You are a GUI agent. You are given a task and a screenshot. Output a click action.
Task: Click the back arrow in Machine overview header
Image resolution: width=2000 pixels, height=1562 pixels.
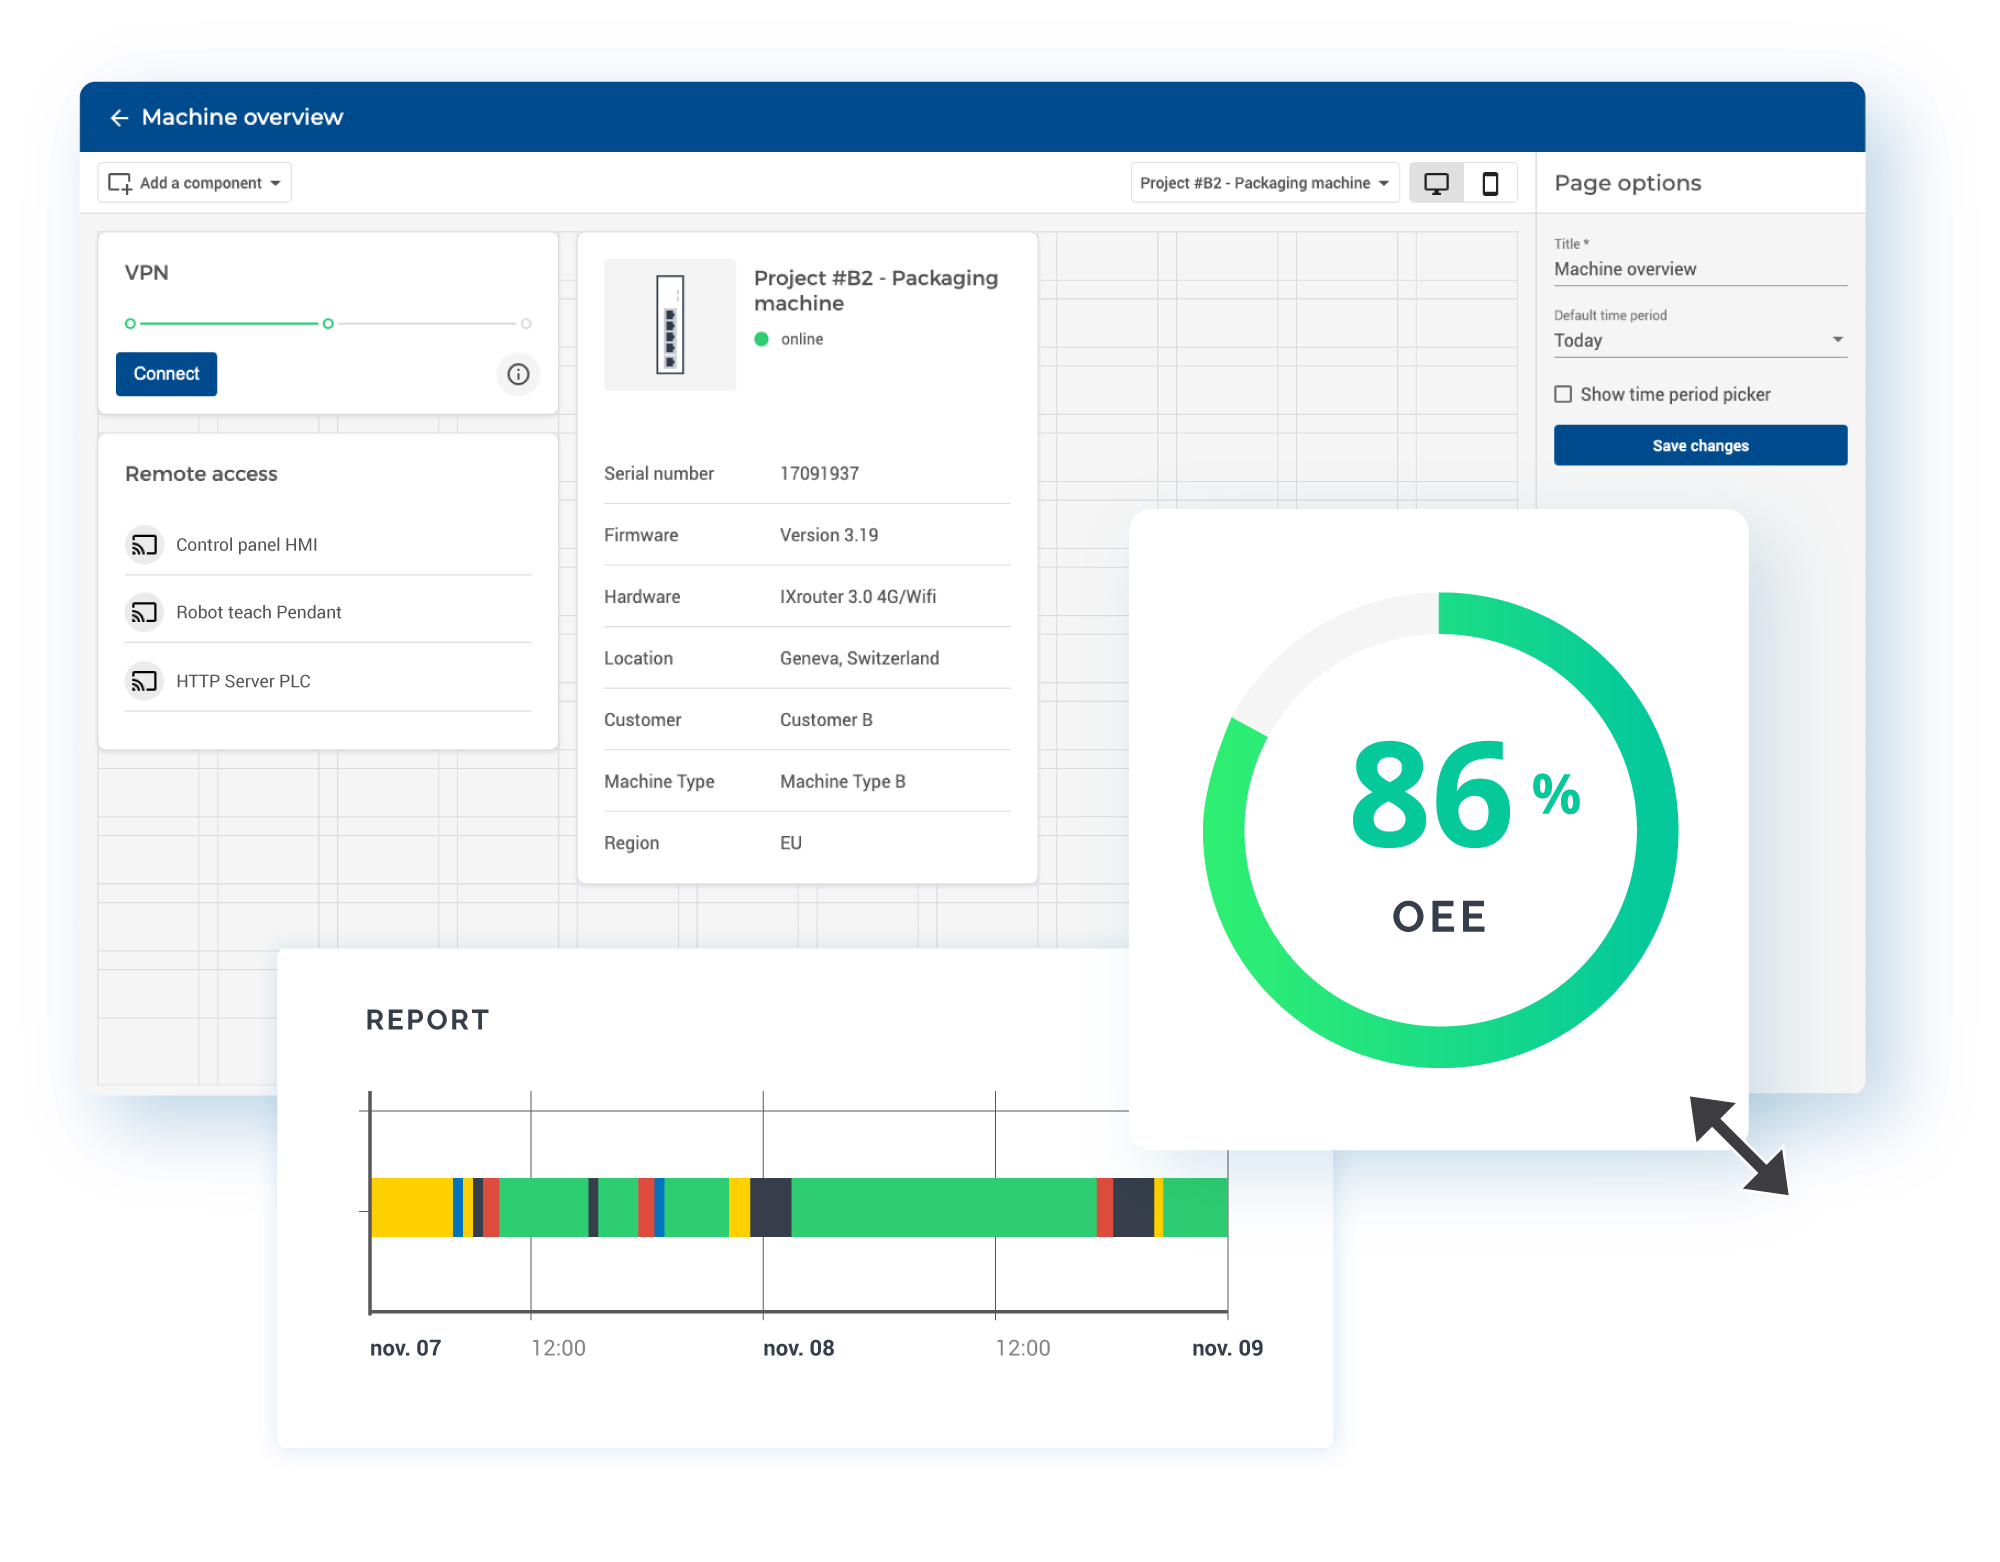(120, 117)
